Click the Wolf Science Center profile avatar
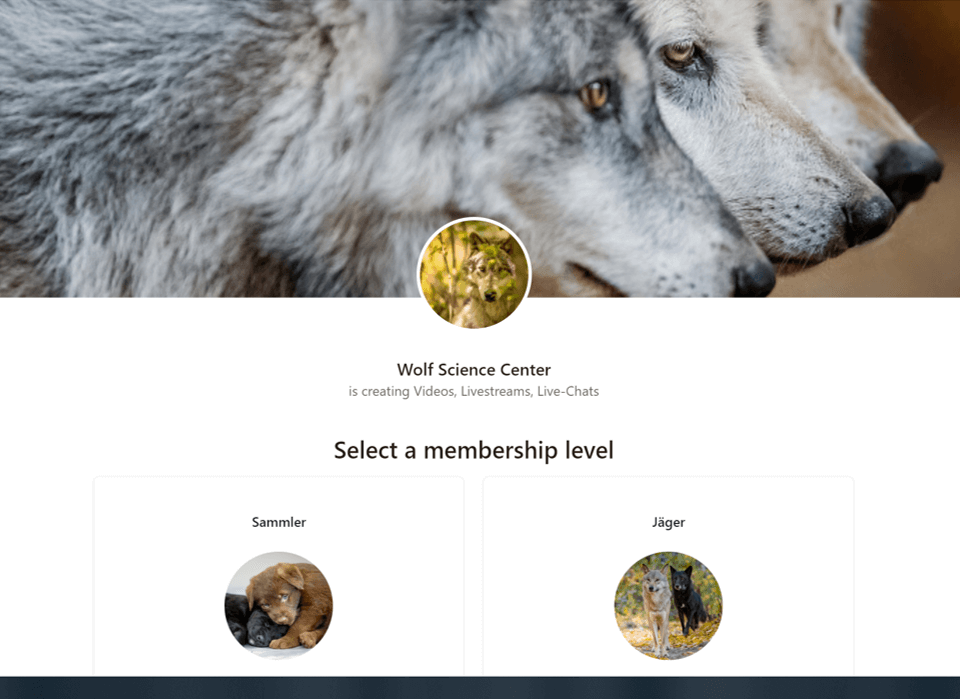 (474, 274)
